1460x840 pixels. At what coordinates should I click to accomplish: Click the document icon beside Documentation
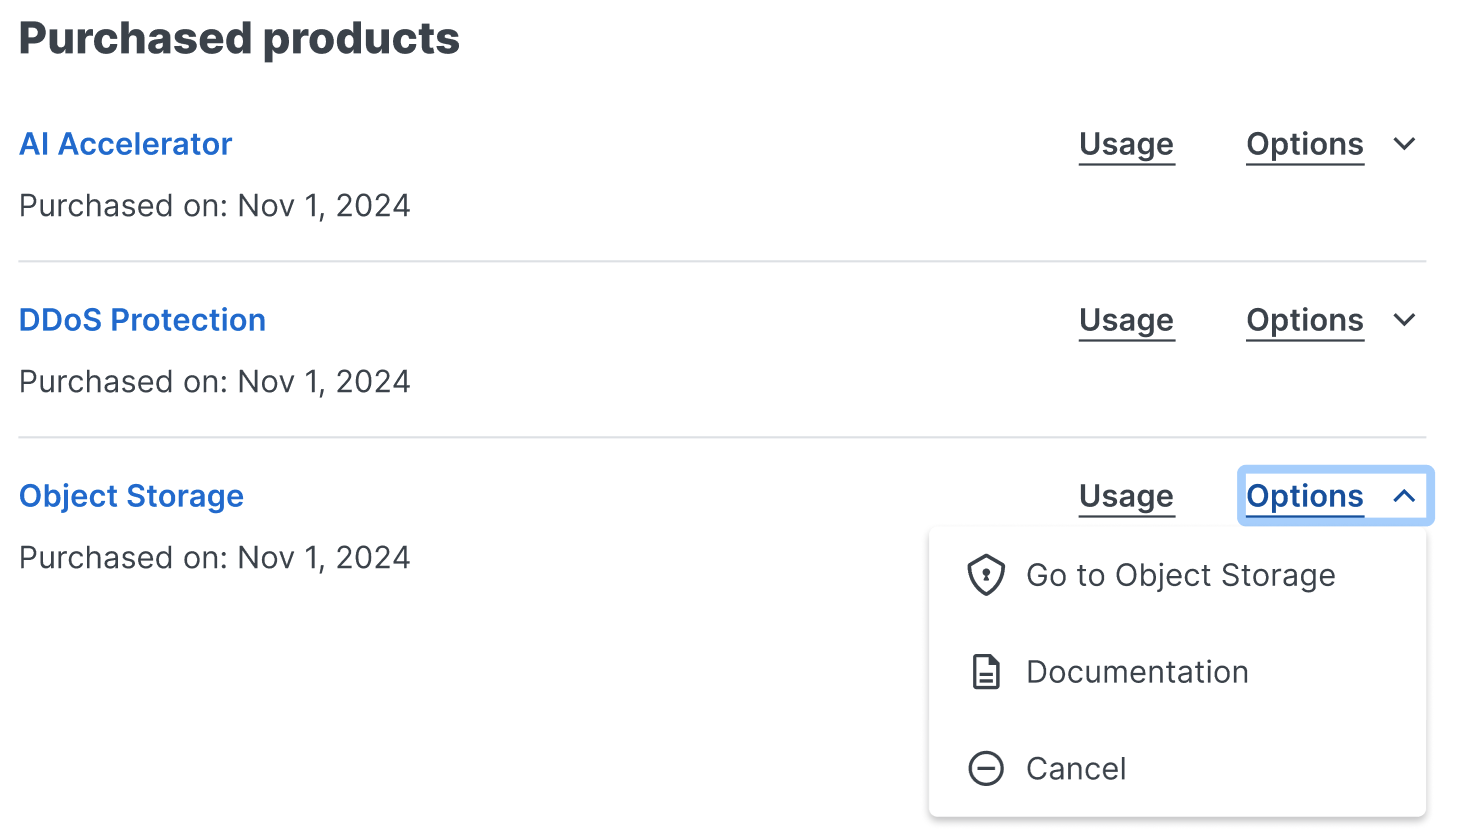point(986,671)
